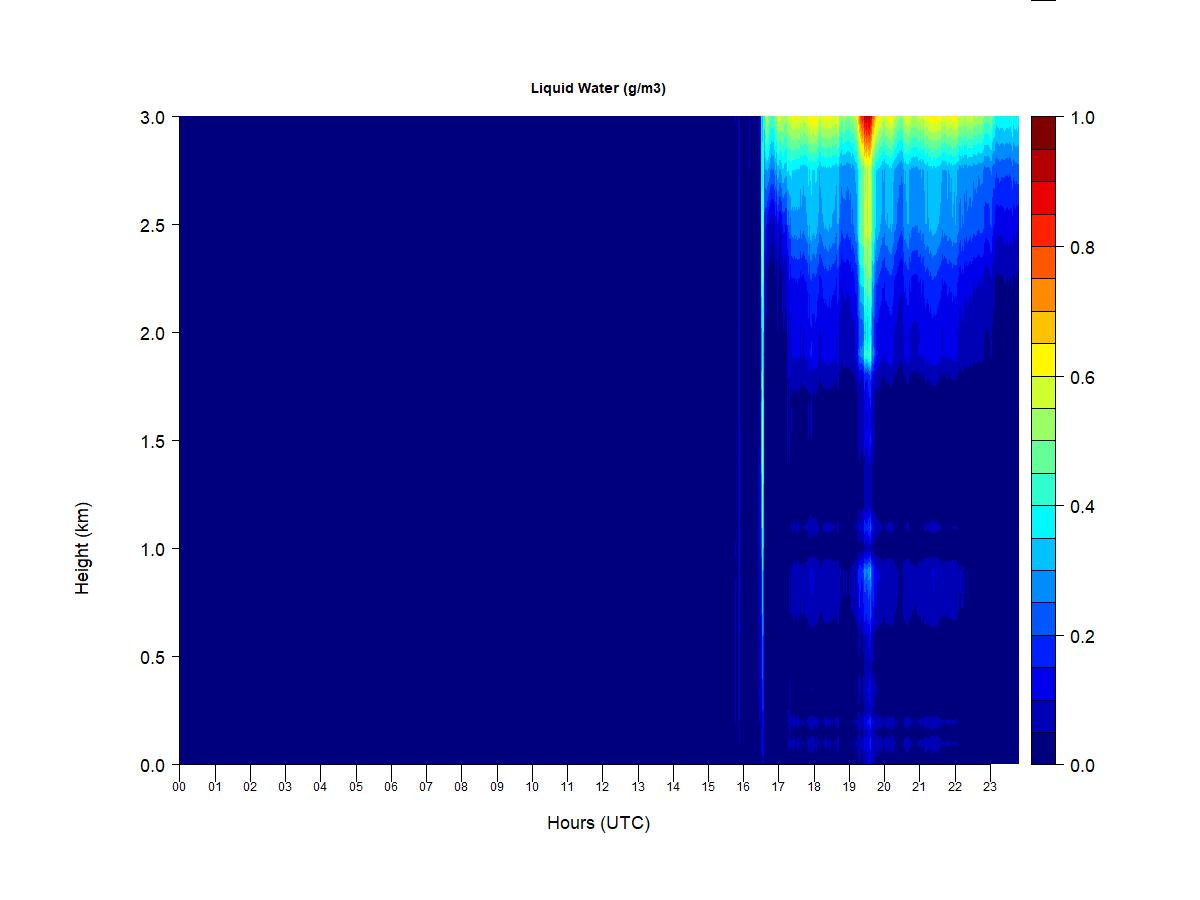Click the 'Height (km)' axis label

[x=83, y=548]
